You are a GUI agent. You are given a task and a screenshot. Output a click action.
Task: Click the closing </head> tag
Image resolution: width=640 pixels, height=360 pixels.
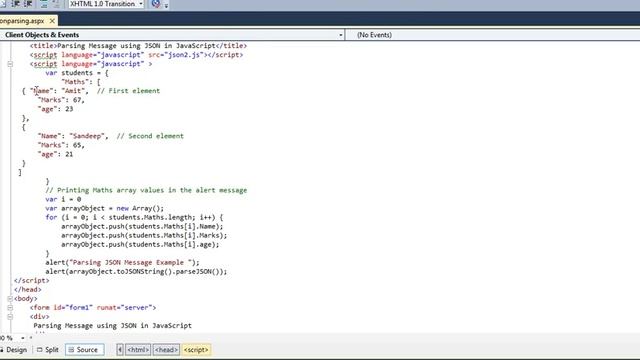point(27,289)
